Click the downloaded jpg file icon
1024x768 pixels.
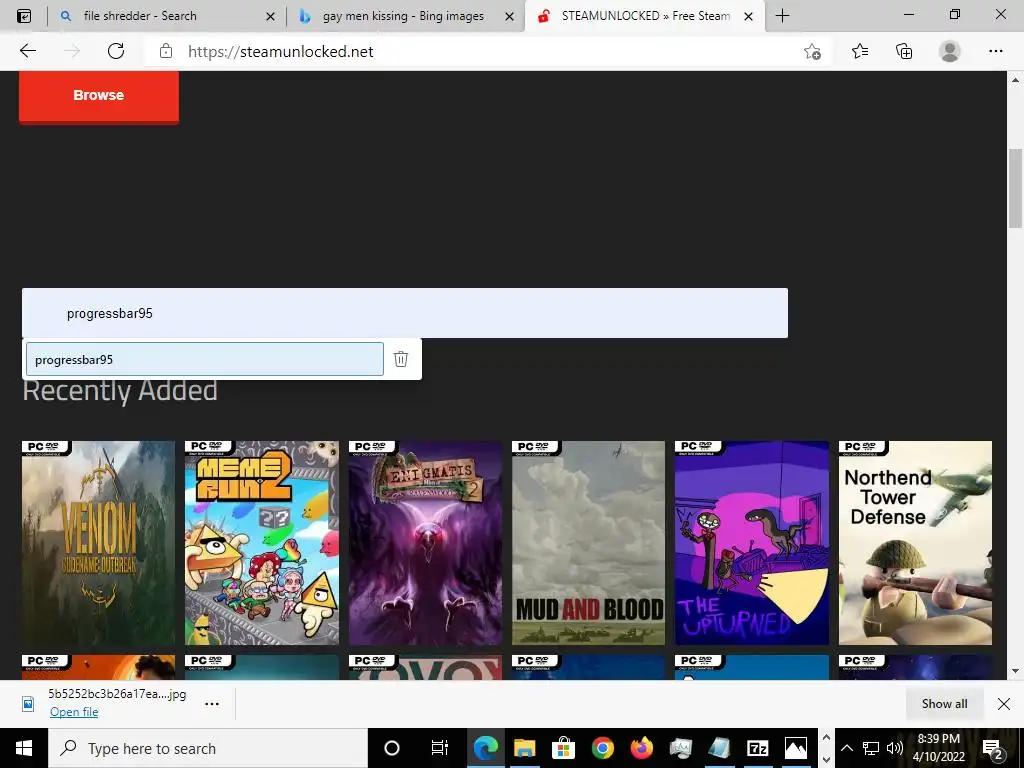[x=28, y=703]
